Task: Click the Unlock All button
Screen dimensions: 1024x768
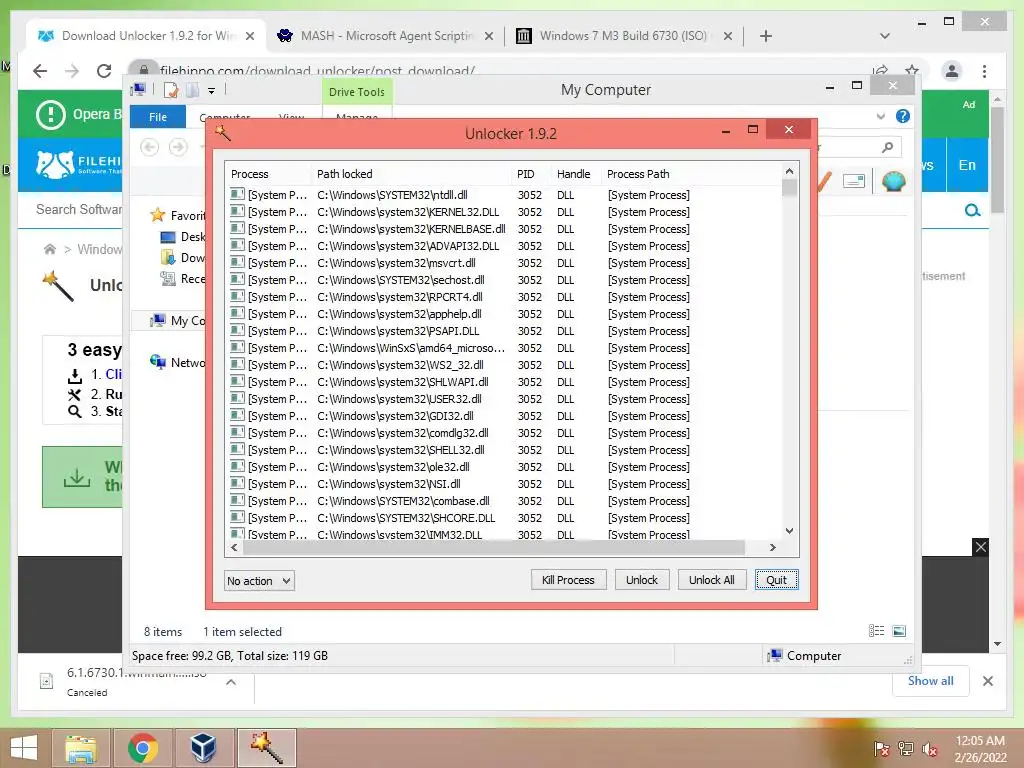Action: coord(712,580)
